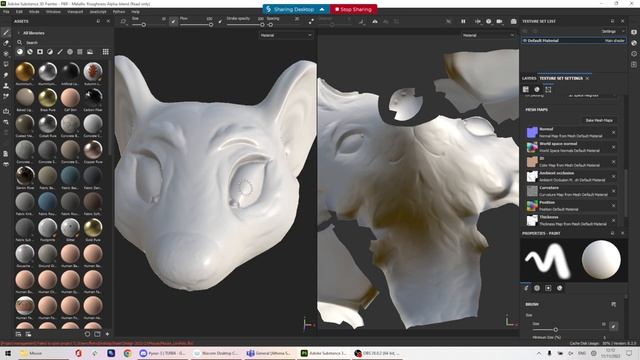The width and height of the screenshot is (640, 360).
Task: Open Main shader dropdown for Default Material
Action: 614,40
